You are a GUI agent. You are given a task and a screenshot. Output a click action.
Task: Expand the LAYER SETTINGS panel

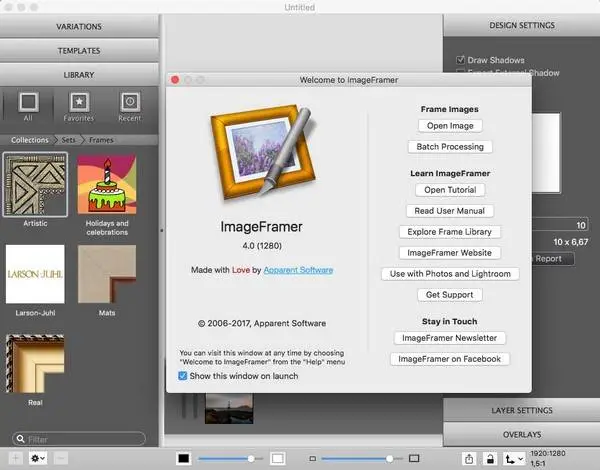[522, 410]
